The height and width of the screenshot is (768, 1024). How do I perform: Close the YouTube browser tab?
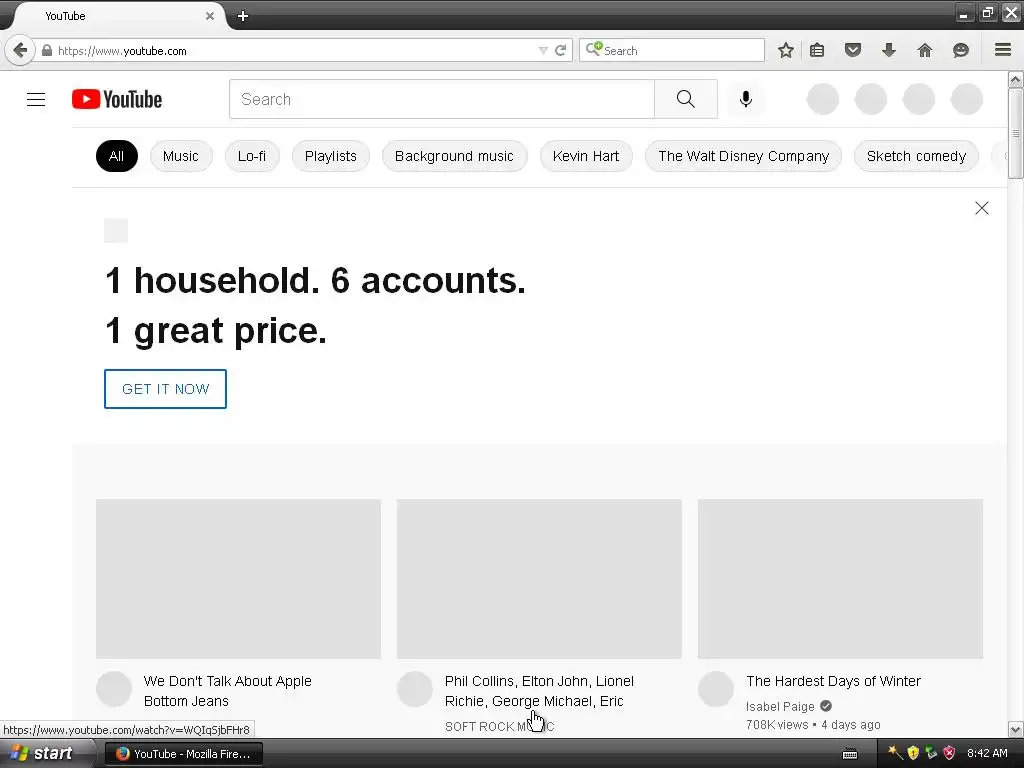(210, 16)
